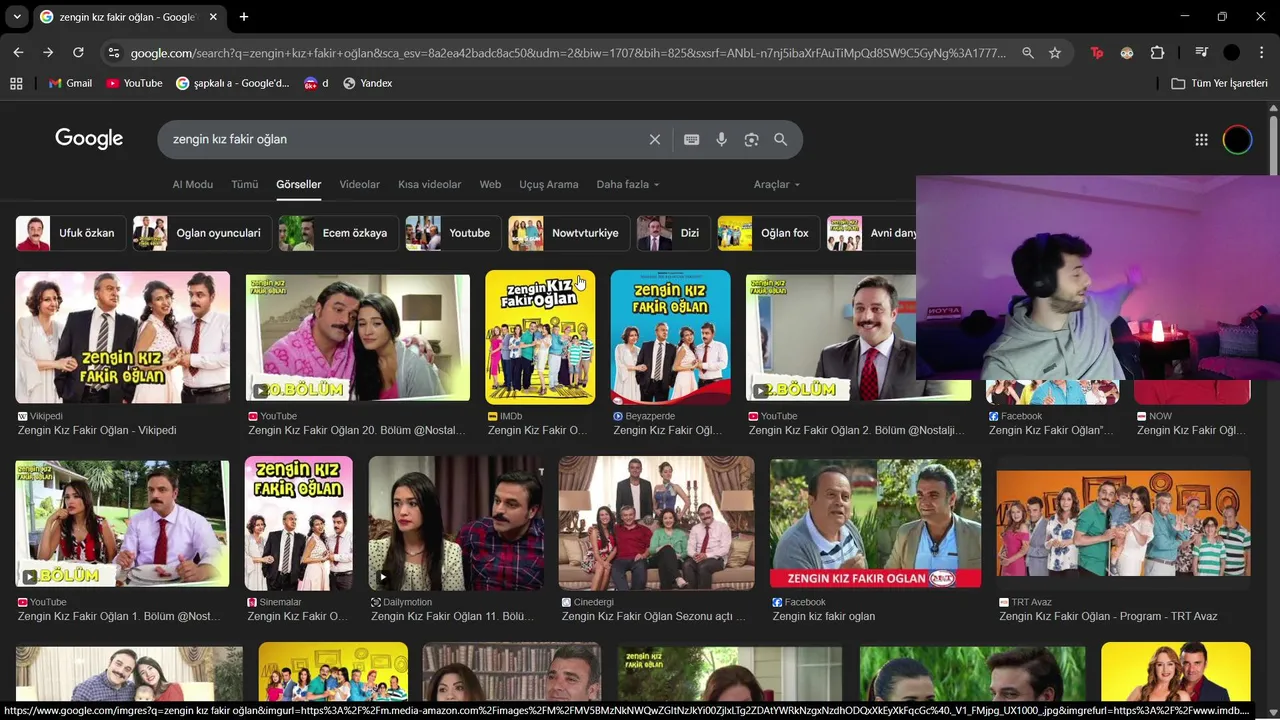1280x720 pixels.
Task: Select the Görseller tab
Action: [299, 184]
